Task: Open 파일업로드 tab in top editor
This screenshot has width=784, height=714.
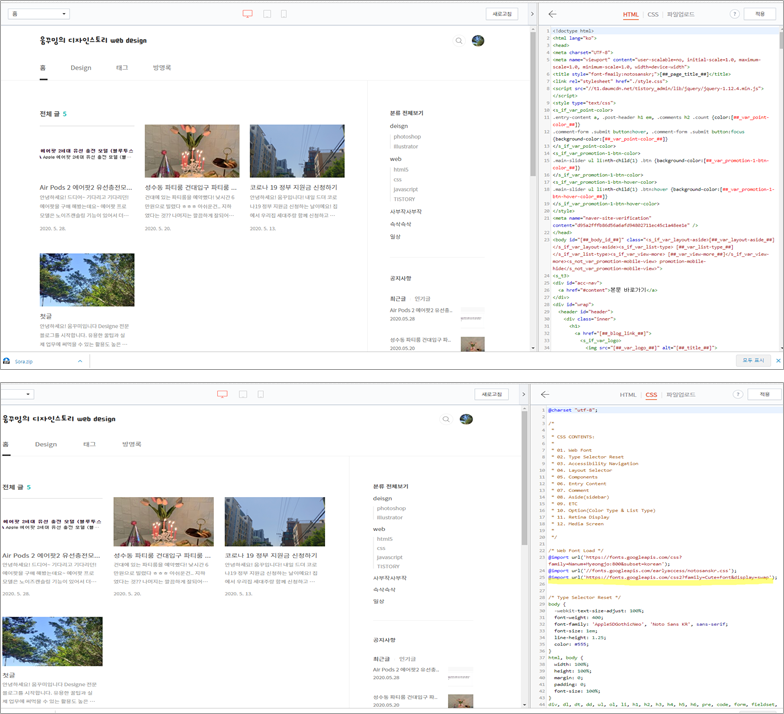Action: click(680, 14)
